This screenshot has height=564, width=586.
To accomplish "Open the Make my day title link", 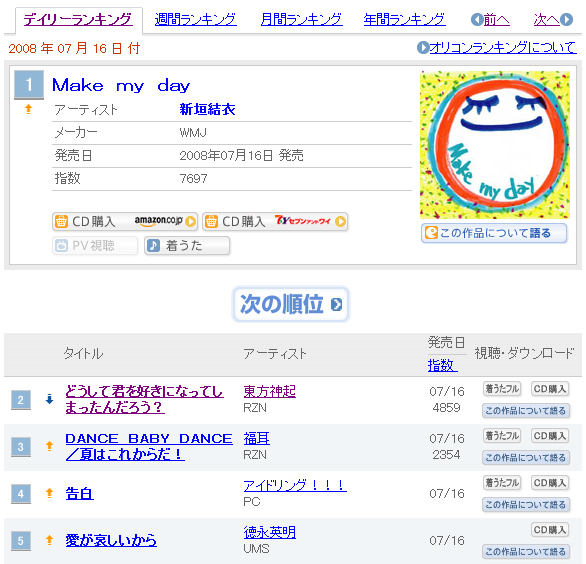I will [121, 85].
